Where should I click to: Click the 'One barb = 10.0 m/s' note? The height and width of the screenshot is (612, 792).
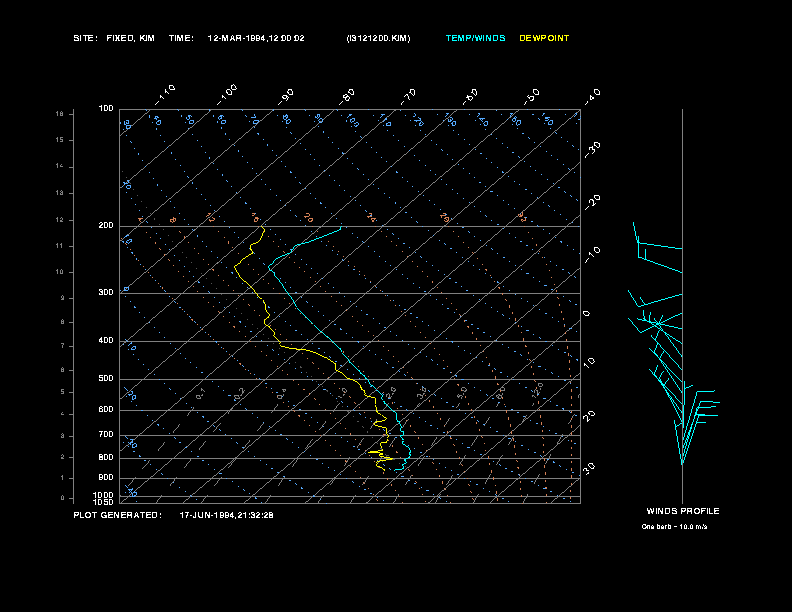[674, 527]
